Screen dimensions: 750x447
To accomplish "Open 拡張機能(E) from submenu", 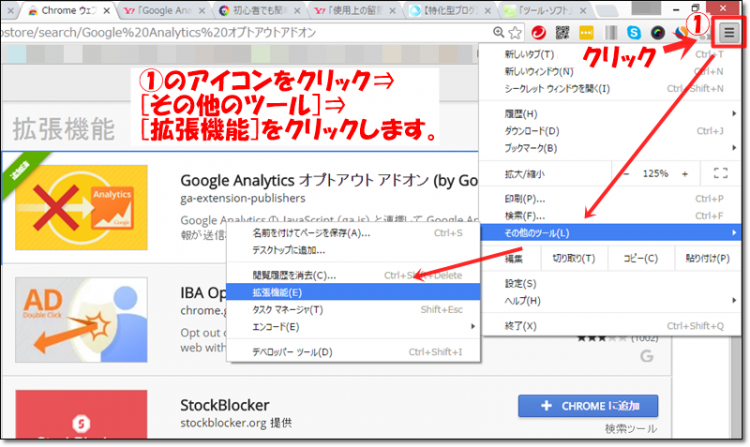I will tap(353, 292).
